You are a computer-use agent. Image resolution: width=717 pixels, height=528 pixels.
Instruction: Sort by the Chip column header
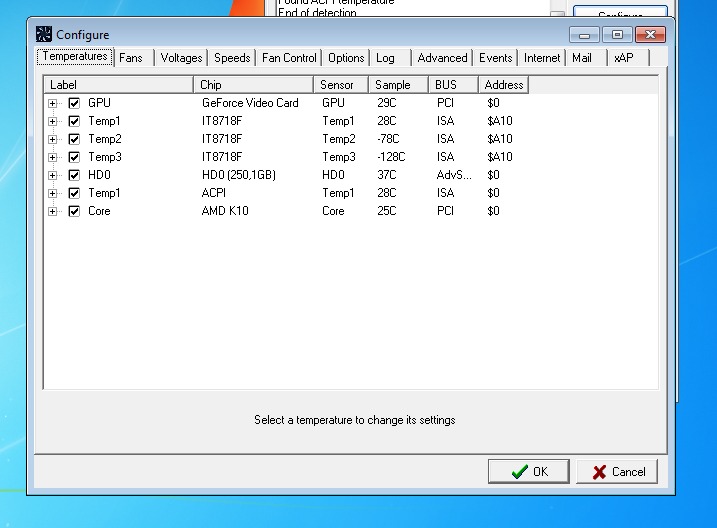(x=254, y=85)
